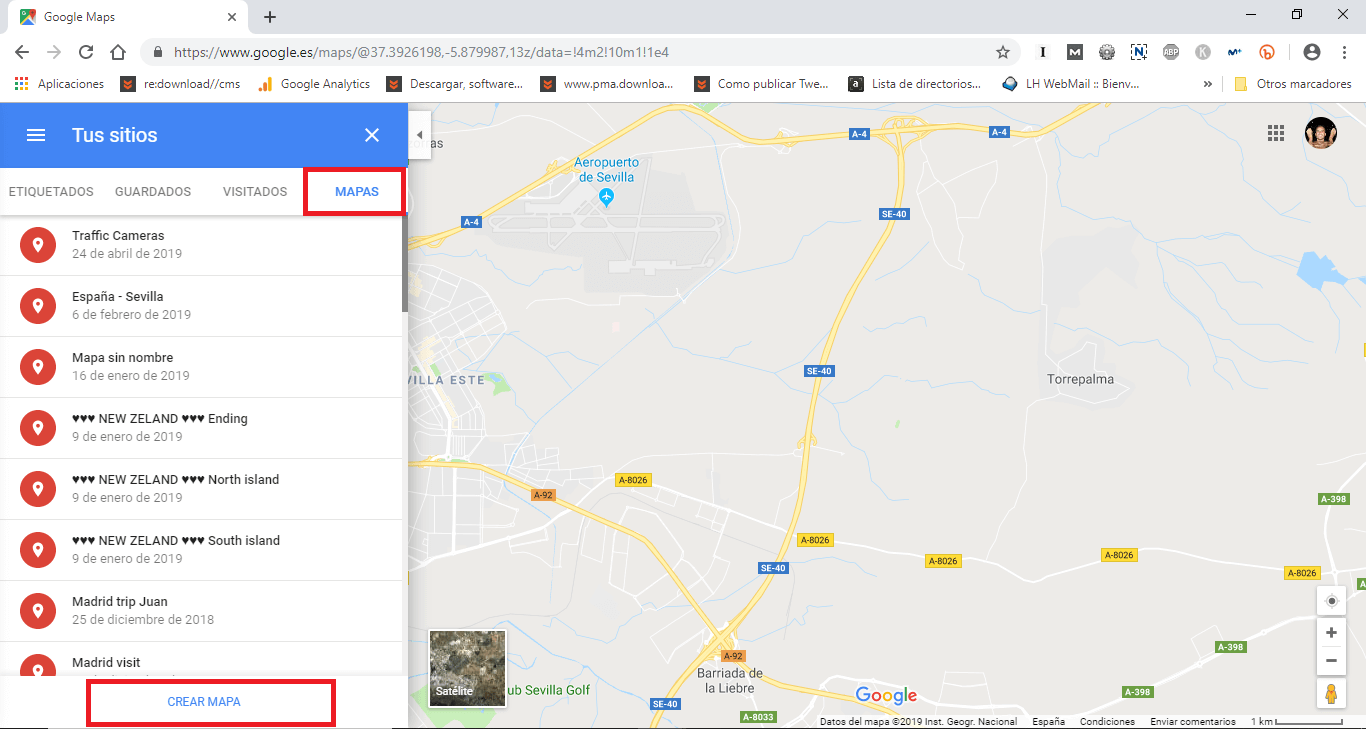Screen dimensions: 1366x729
Task: Go to the browser home page
Action: (118, 52)
